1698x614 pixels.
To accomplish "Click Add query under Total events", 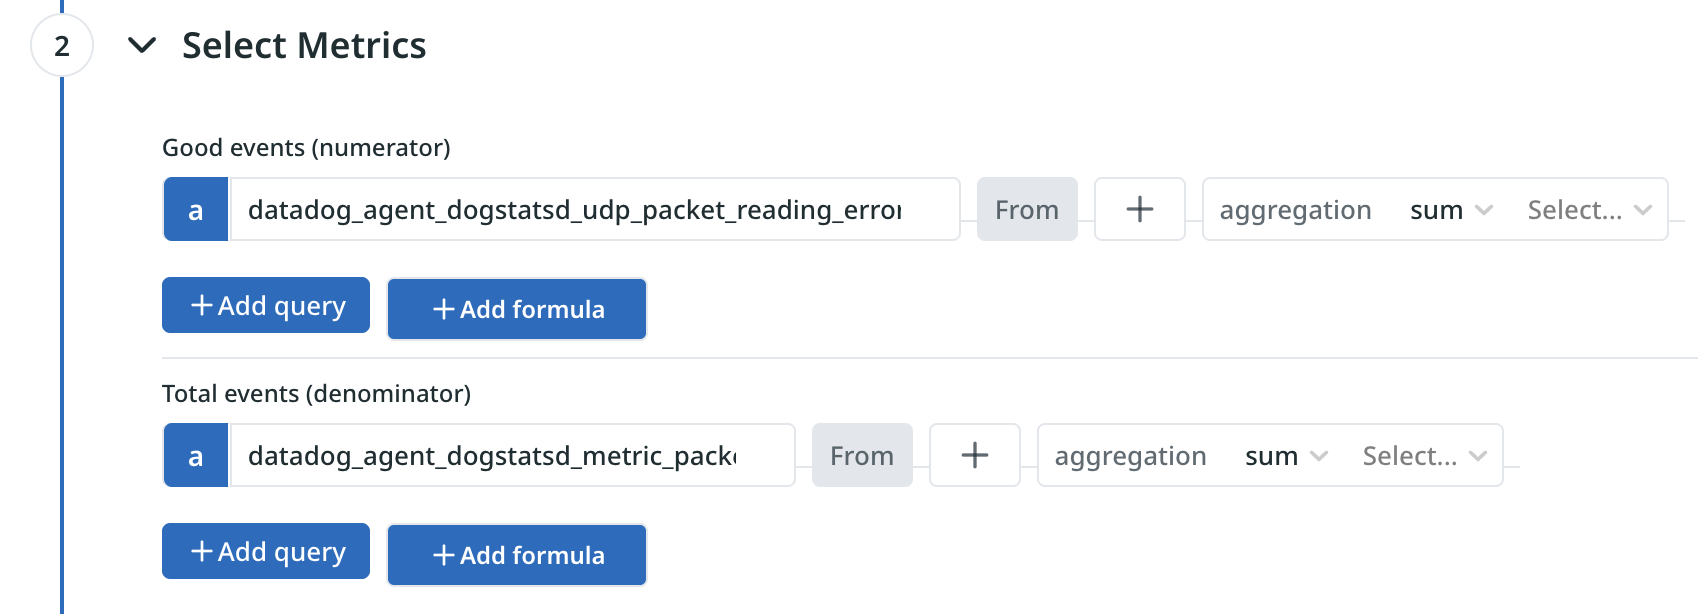I will 265,551.
